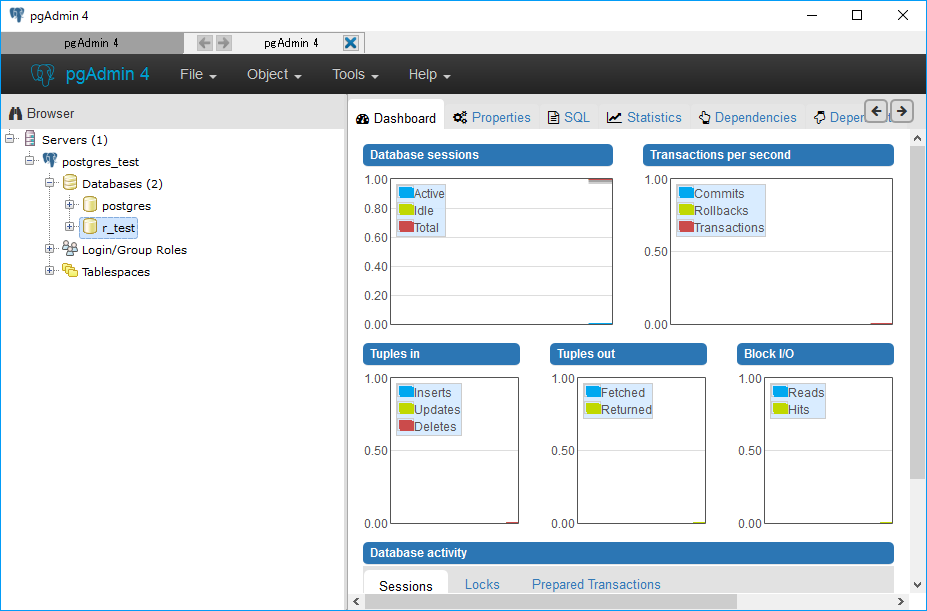
Task: Click the vertical scrollbar up arrow
Action: pyautogui.click(x=917, y=138)
